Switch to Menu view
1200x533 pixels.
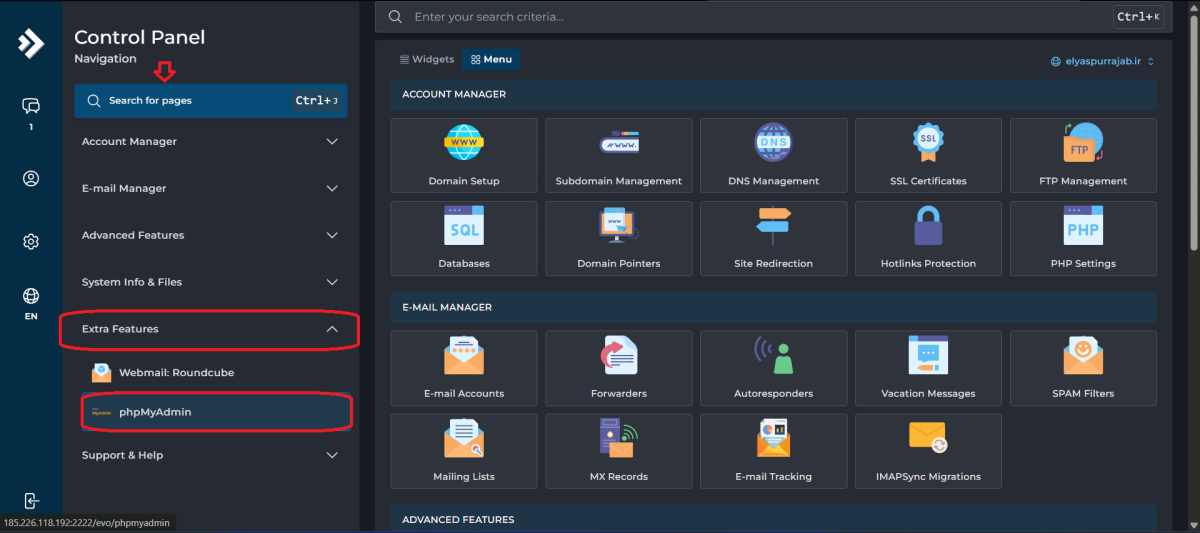(x=491, y=60)
